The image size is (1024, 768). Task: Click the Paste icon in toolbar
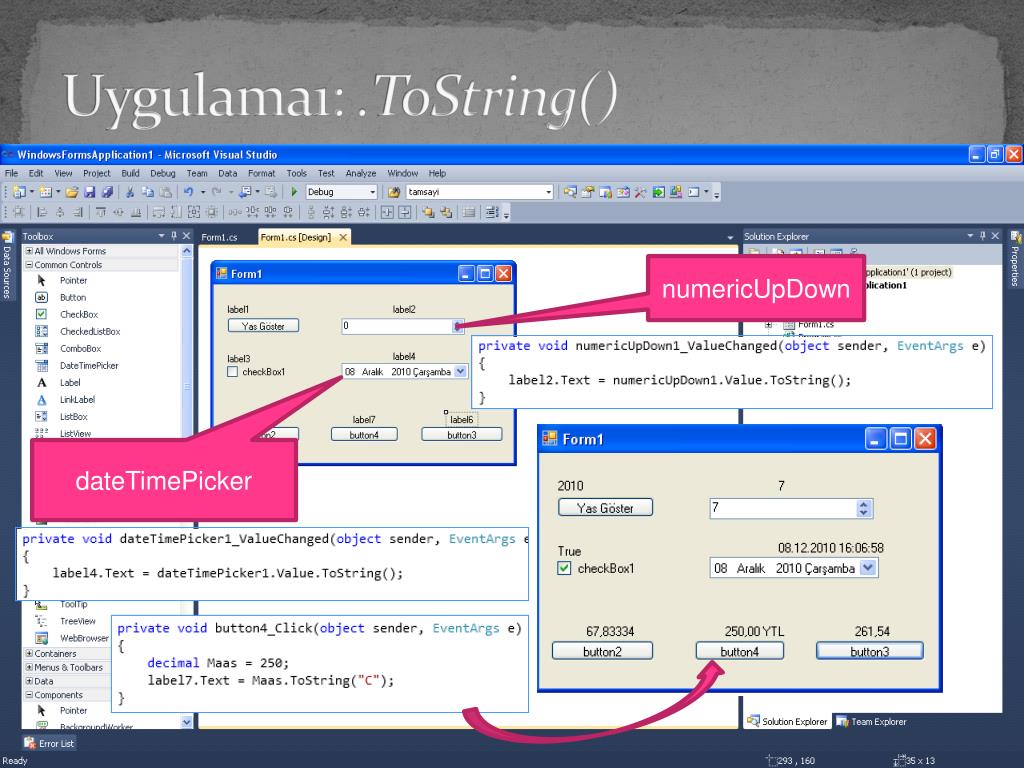click(166, 192)
